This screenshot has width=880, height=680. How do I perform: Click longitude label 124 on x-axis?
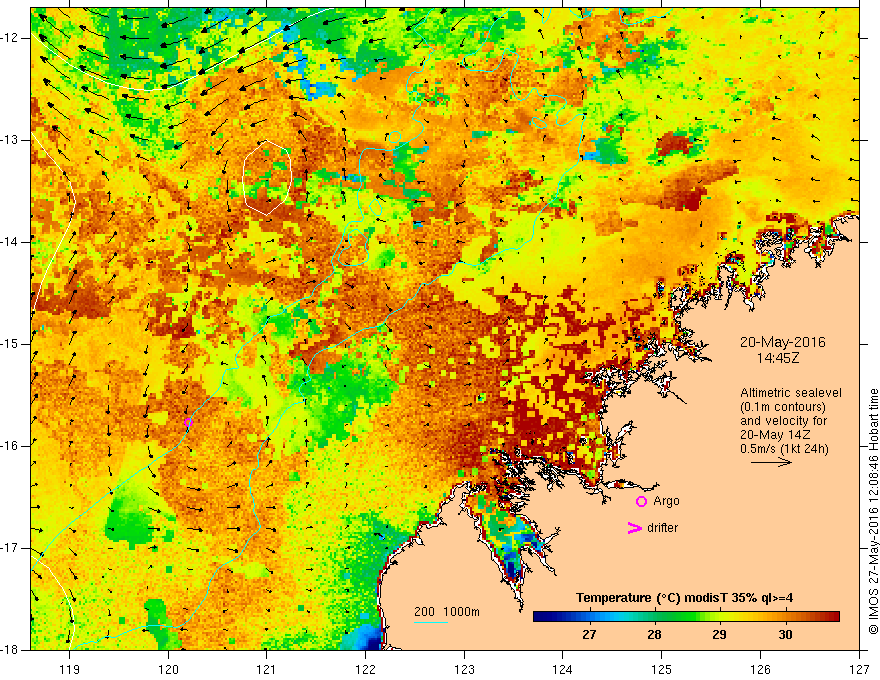(x=563, y=669)
